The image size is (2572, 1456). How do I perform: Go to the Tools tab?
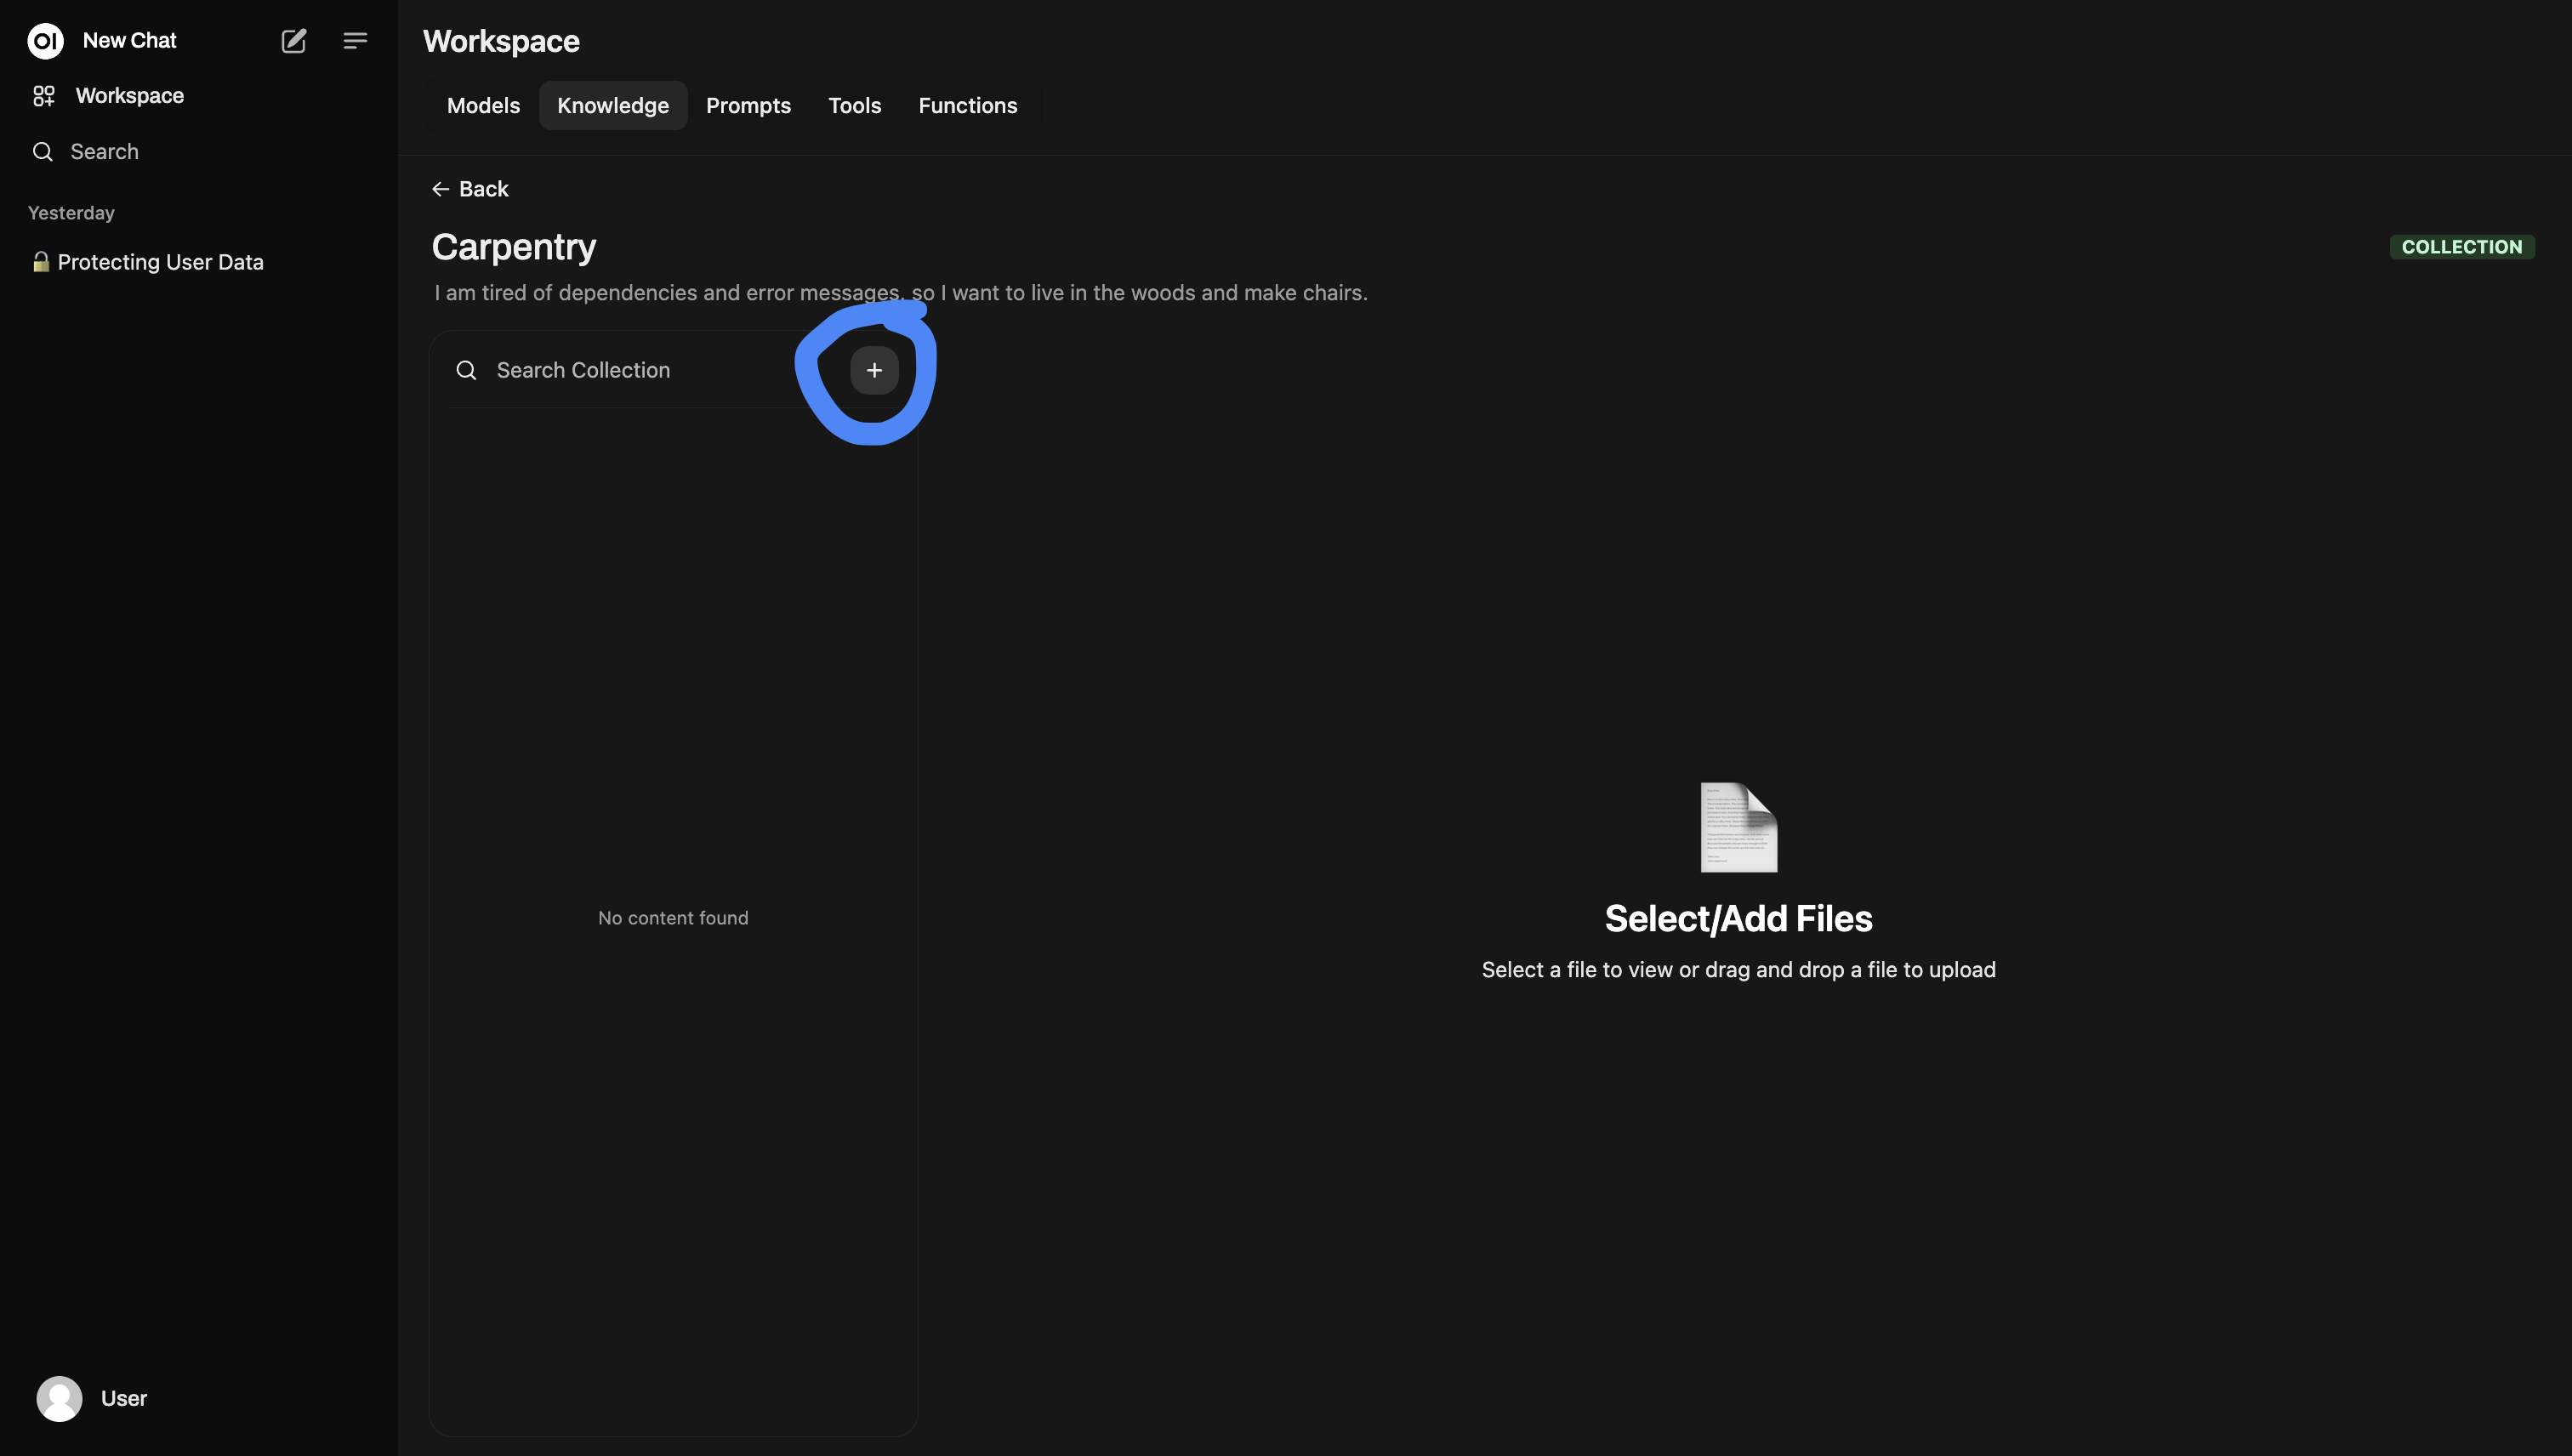(x=854, y=106)
